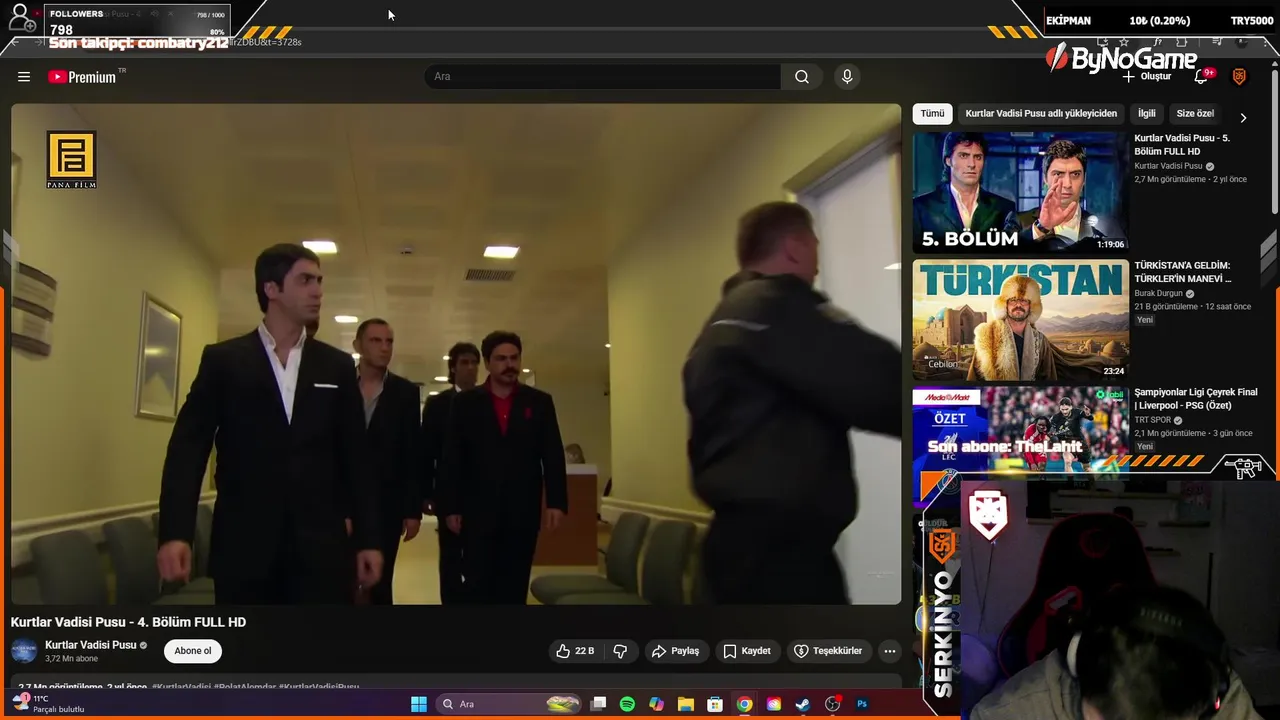The width and height of the screenshot is (1280, 720).
Task: Open the YouTube hamburger guide menu
Action: pos(24,77)
